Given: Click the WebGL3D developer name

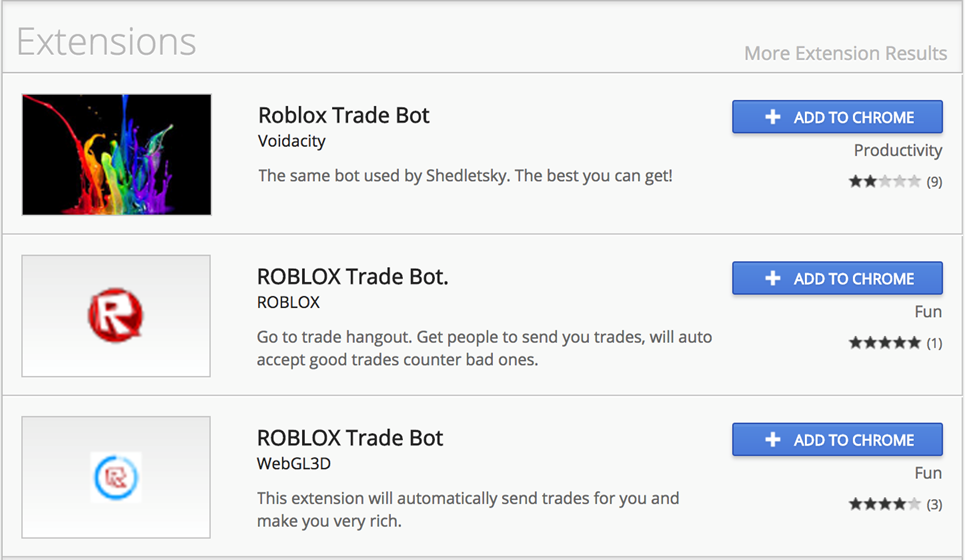Looking at the screenshot, I should [294, 464].
